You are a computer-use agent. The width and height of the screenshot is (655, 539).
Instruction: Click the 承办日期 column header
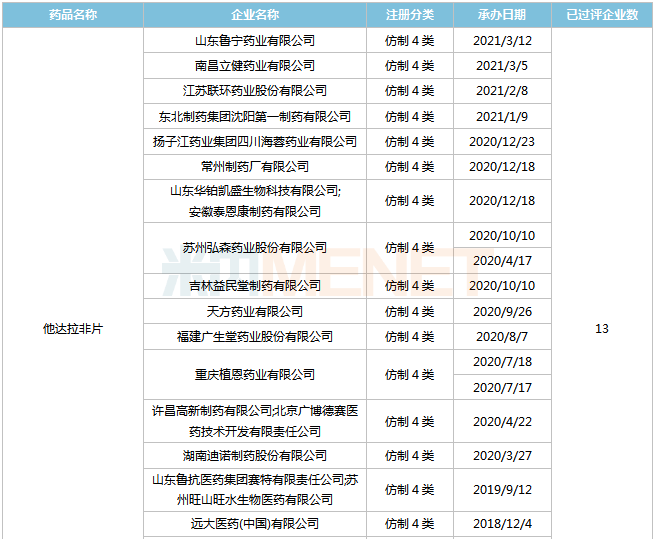[502, 15]
